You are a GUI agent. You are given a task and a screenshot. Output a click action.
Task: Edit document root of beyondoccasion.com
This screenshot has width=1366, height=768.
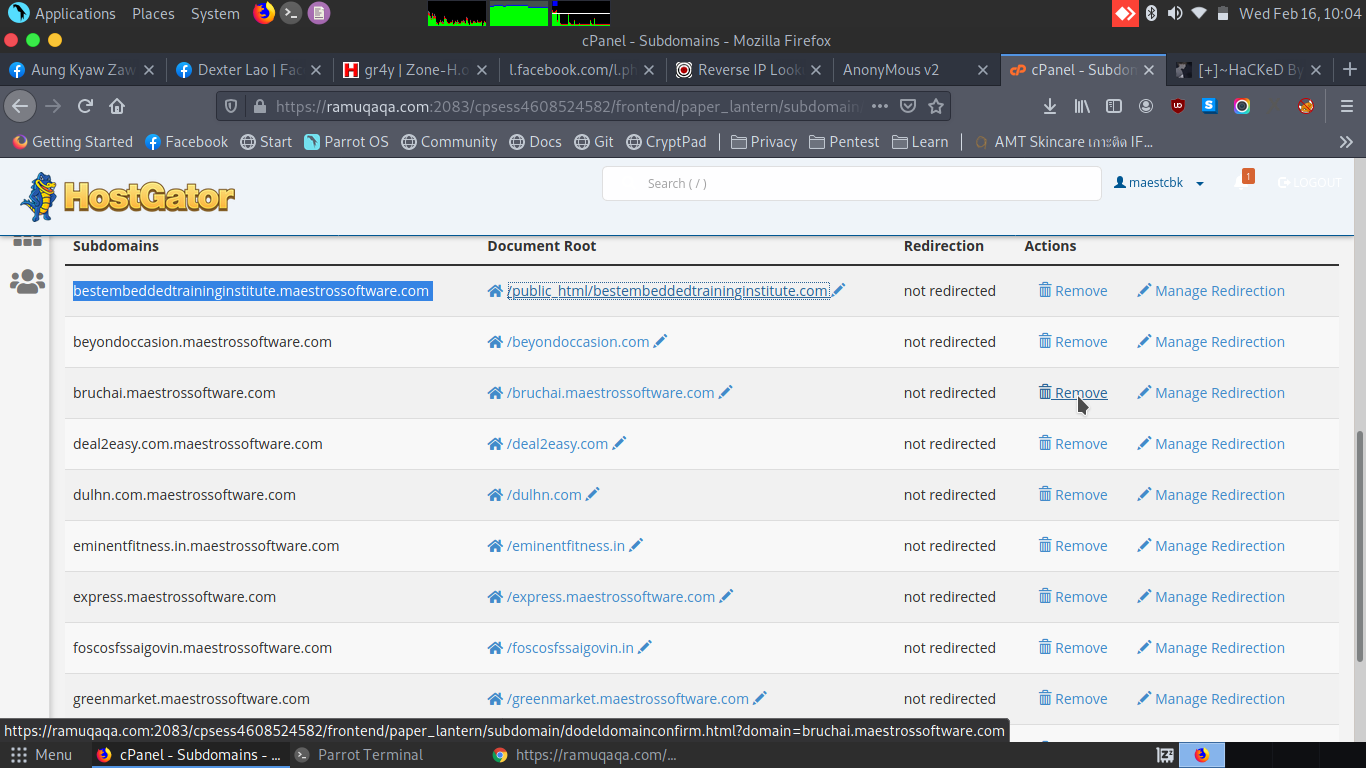[x=660, y=341]
